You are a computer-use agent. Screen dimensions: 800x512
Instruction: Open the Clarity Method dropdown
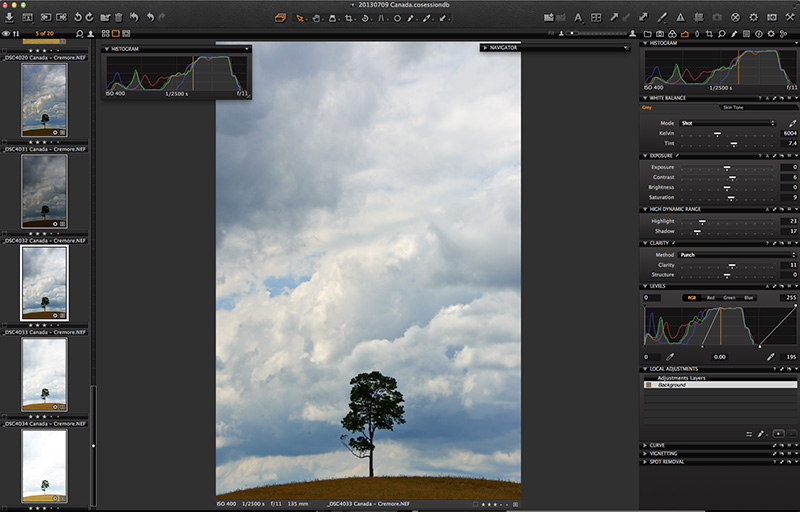tap(735, 255)
